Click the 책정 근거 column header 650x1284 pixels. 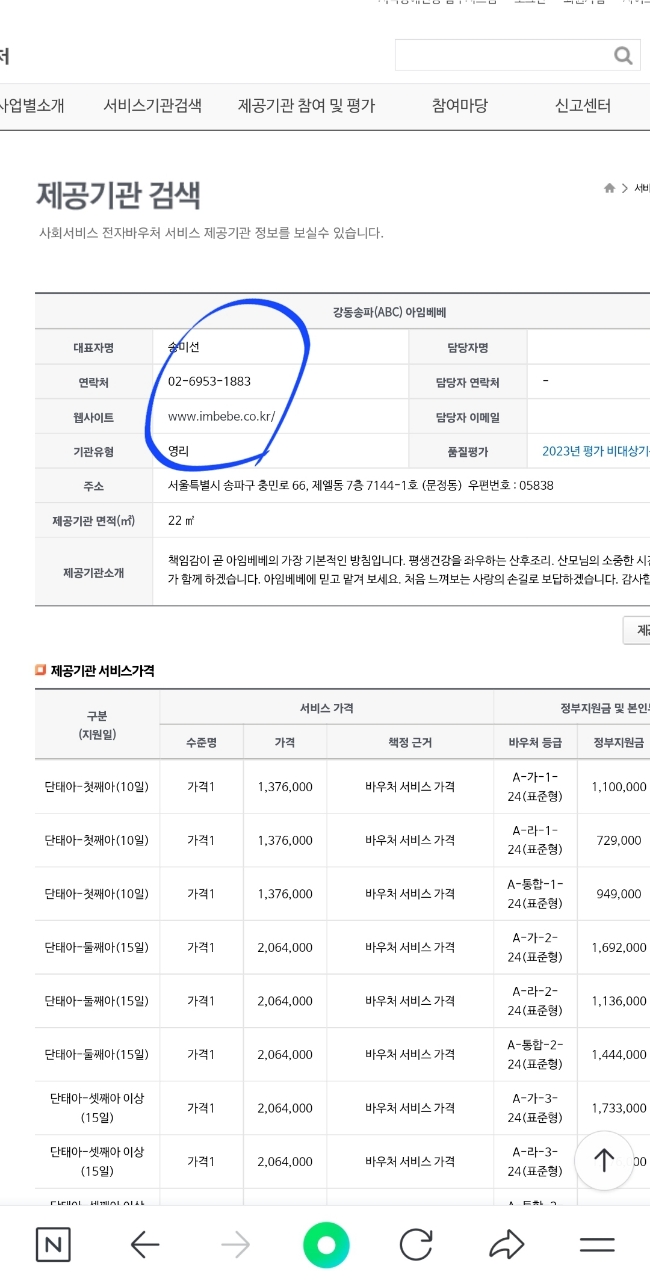[410, 742]
